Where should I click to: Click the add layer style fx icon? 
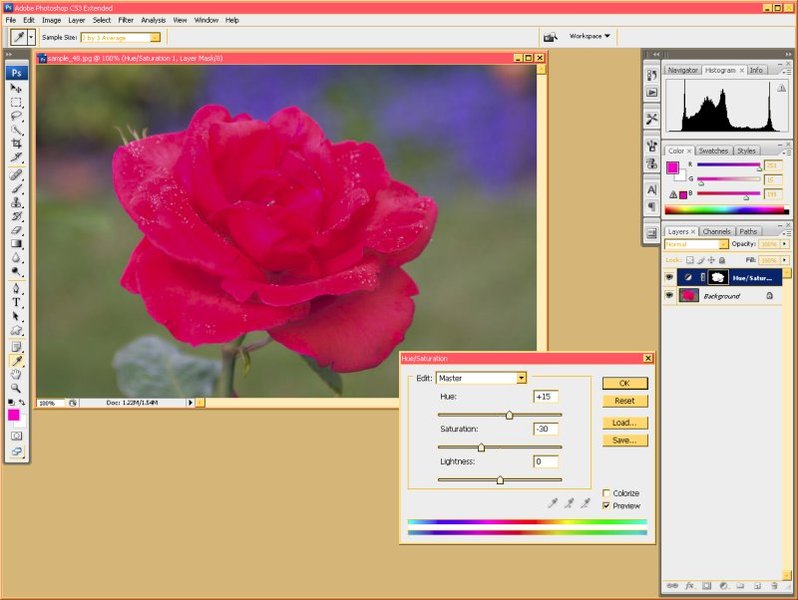click(x=690, y=586)
